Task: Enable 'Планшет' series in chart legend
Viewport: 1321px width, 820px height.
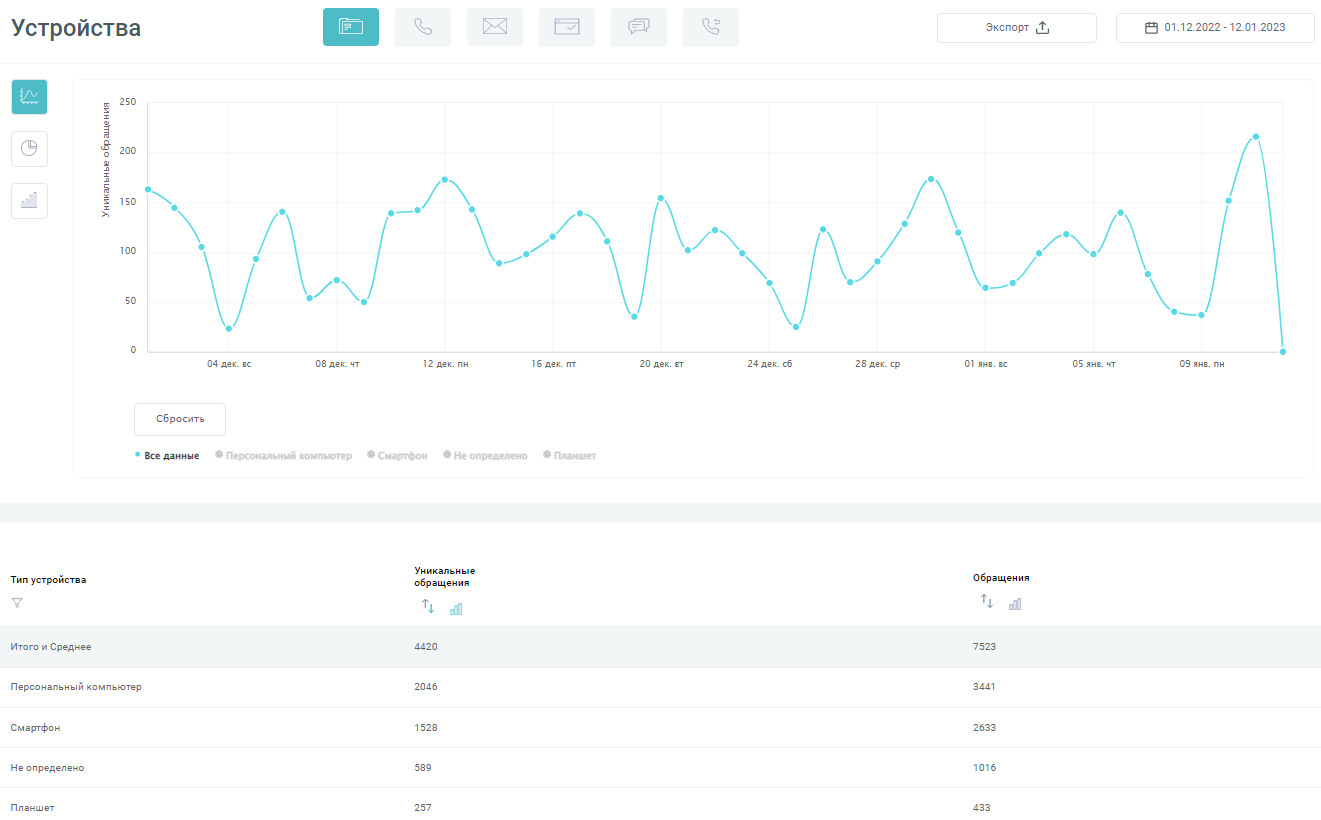Action: click(574, 456)
